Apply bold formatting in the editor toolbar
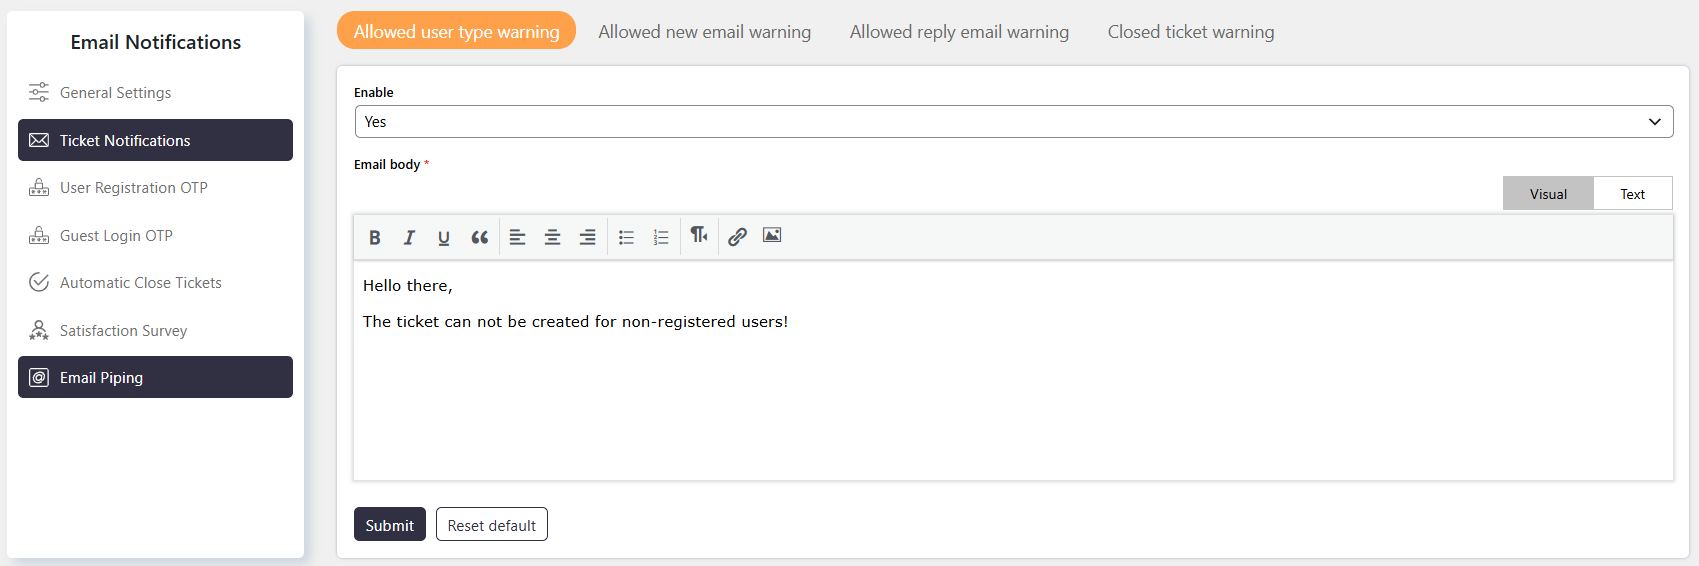The width and height of the screenshot is (1699, 566). [375, 237]
